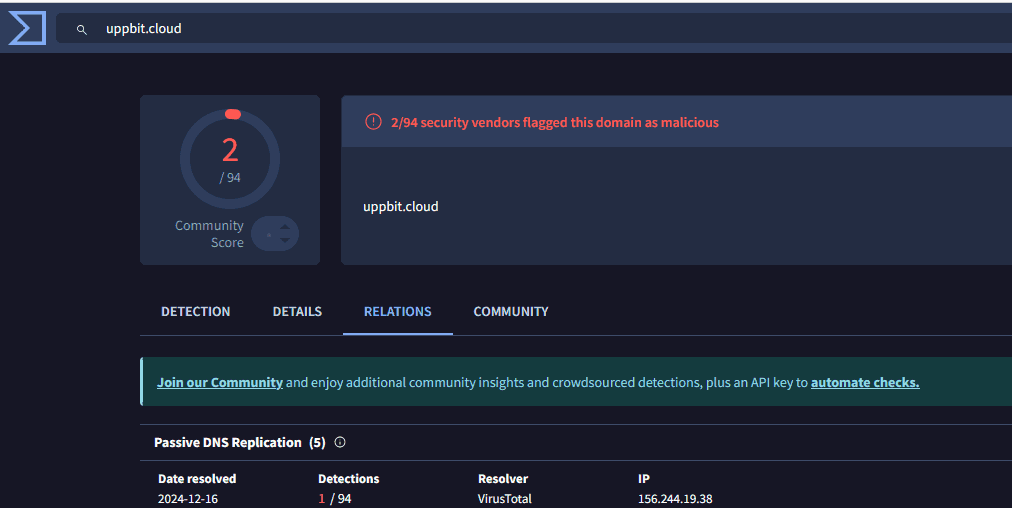Click the IP address 156.244.19.38
The image size is (1012, 508).
(675, 498)
